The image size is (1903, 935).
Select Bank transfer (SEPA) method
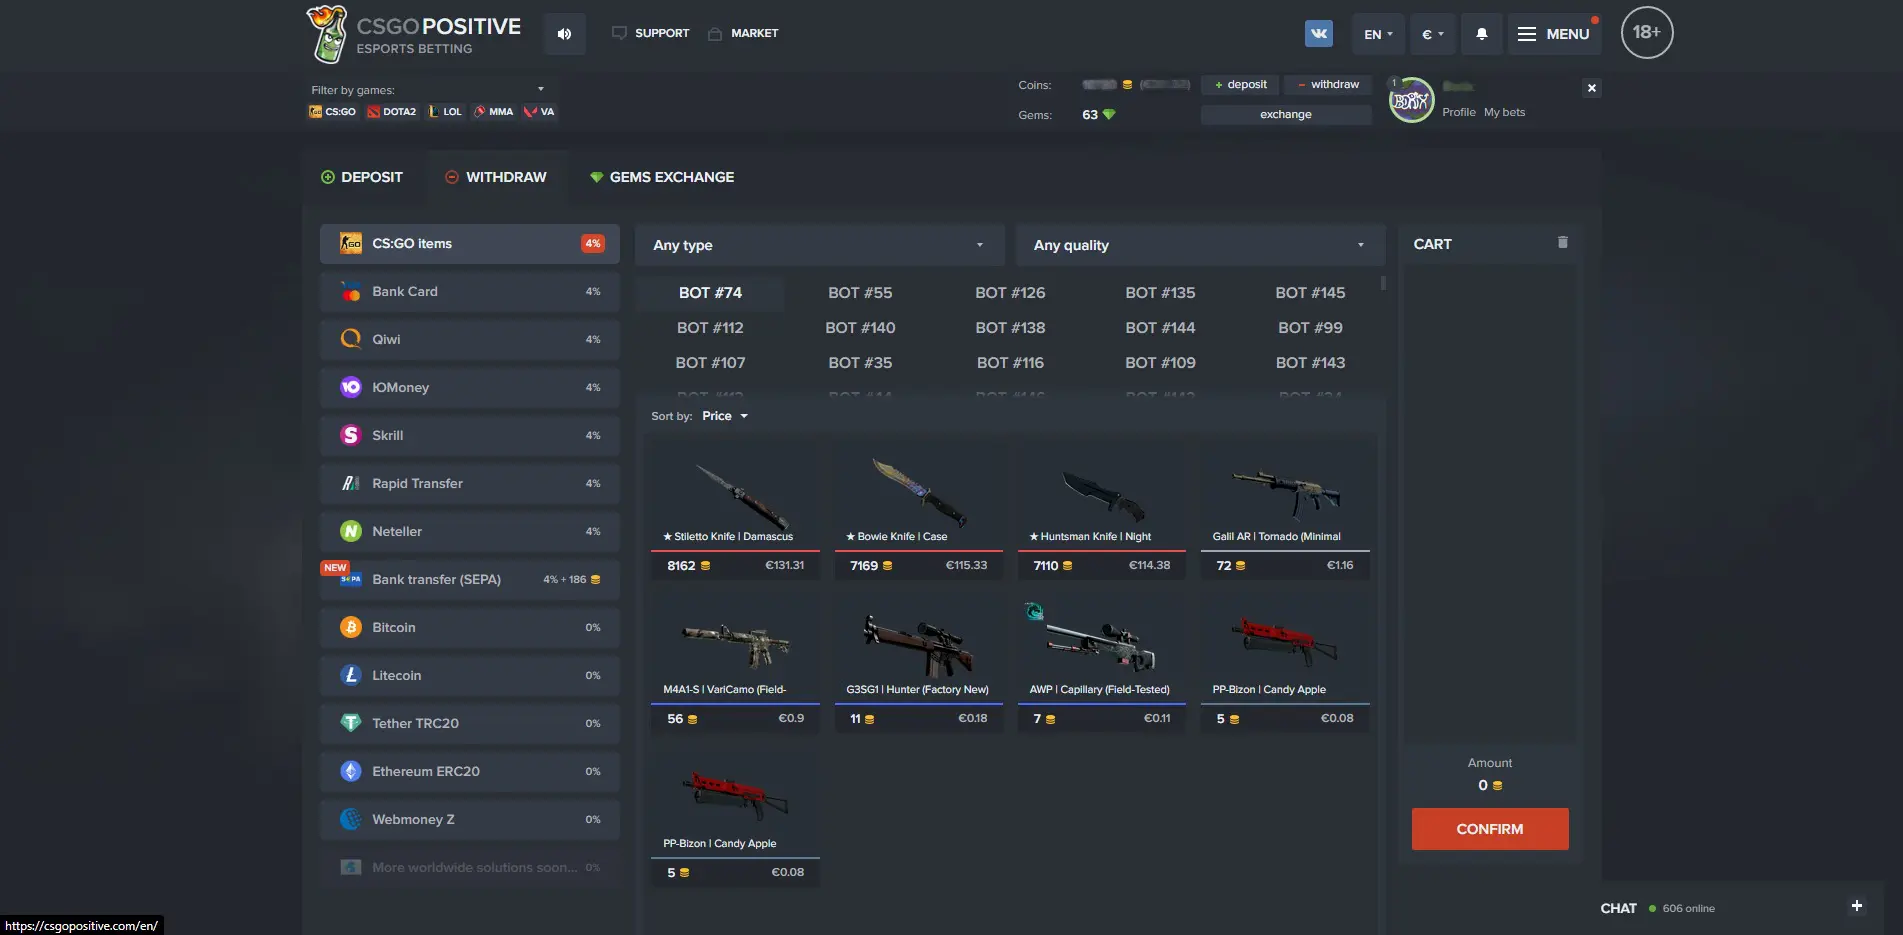[470, 580]
